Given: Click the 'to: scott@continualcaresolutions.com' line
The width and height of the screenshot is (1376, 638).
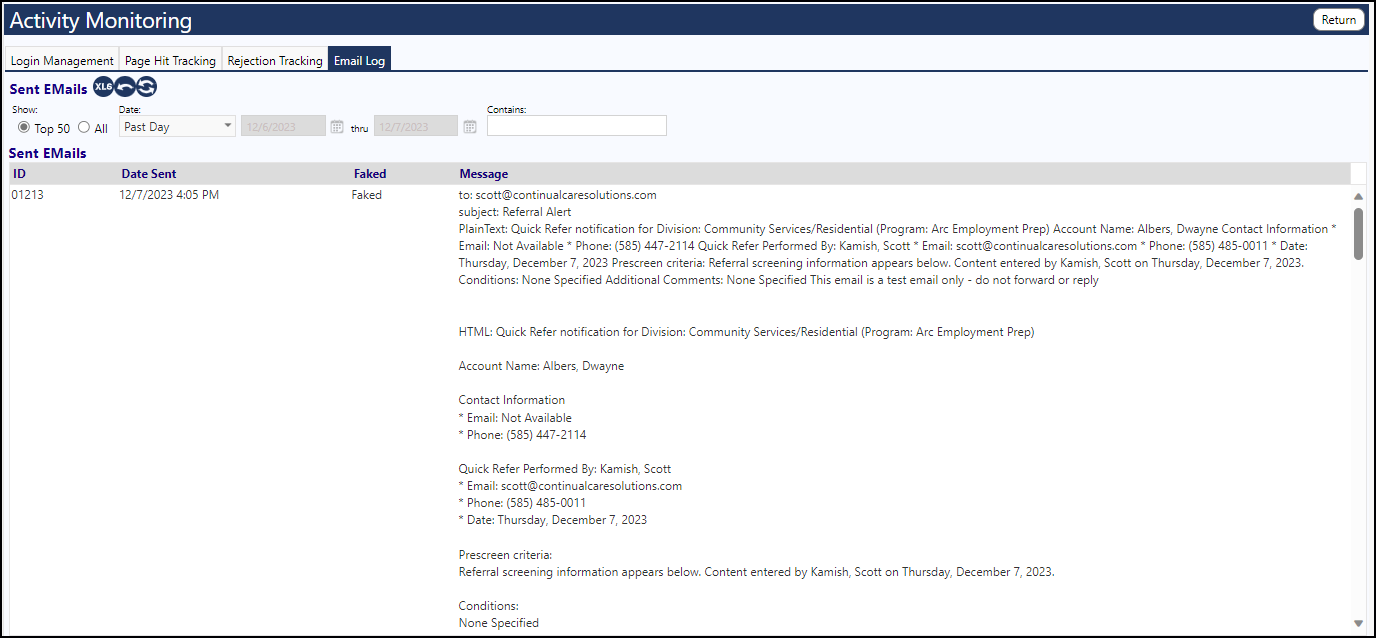Looking at the screenshot, I should coord(558,195).
